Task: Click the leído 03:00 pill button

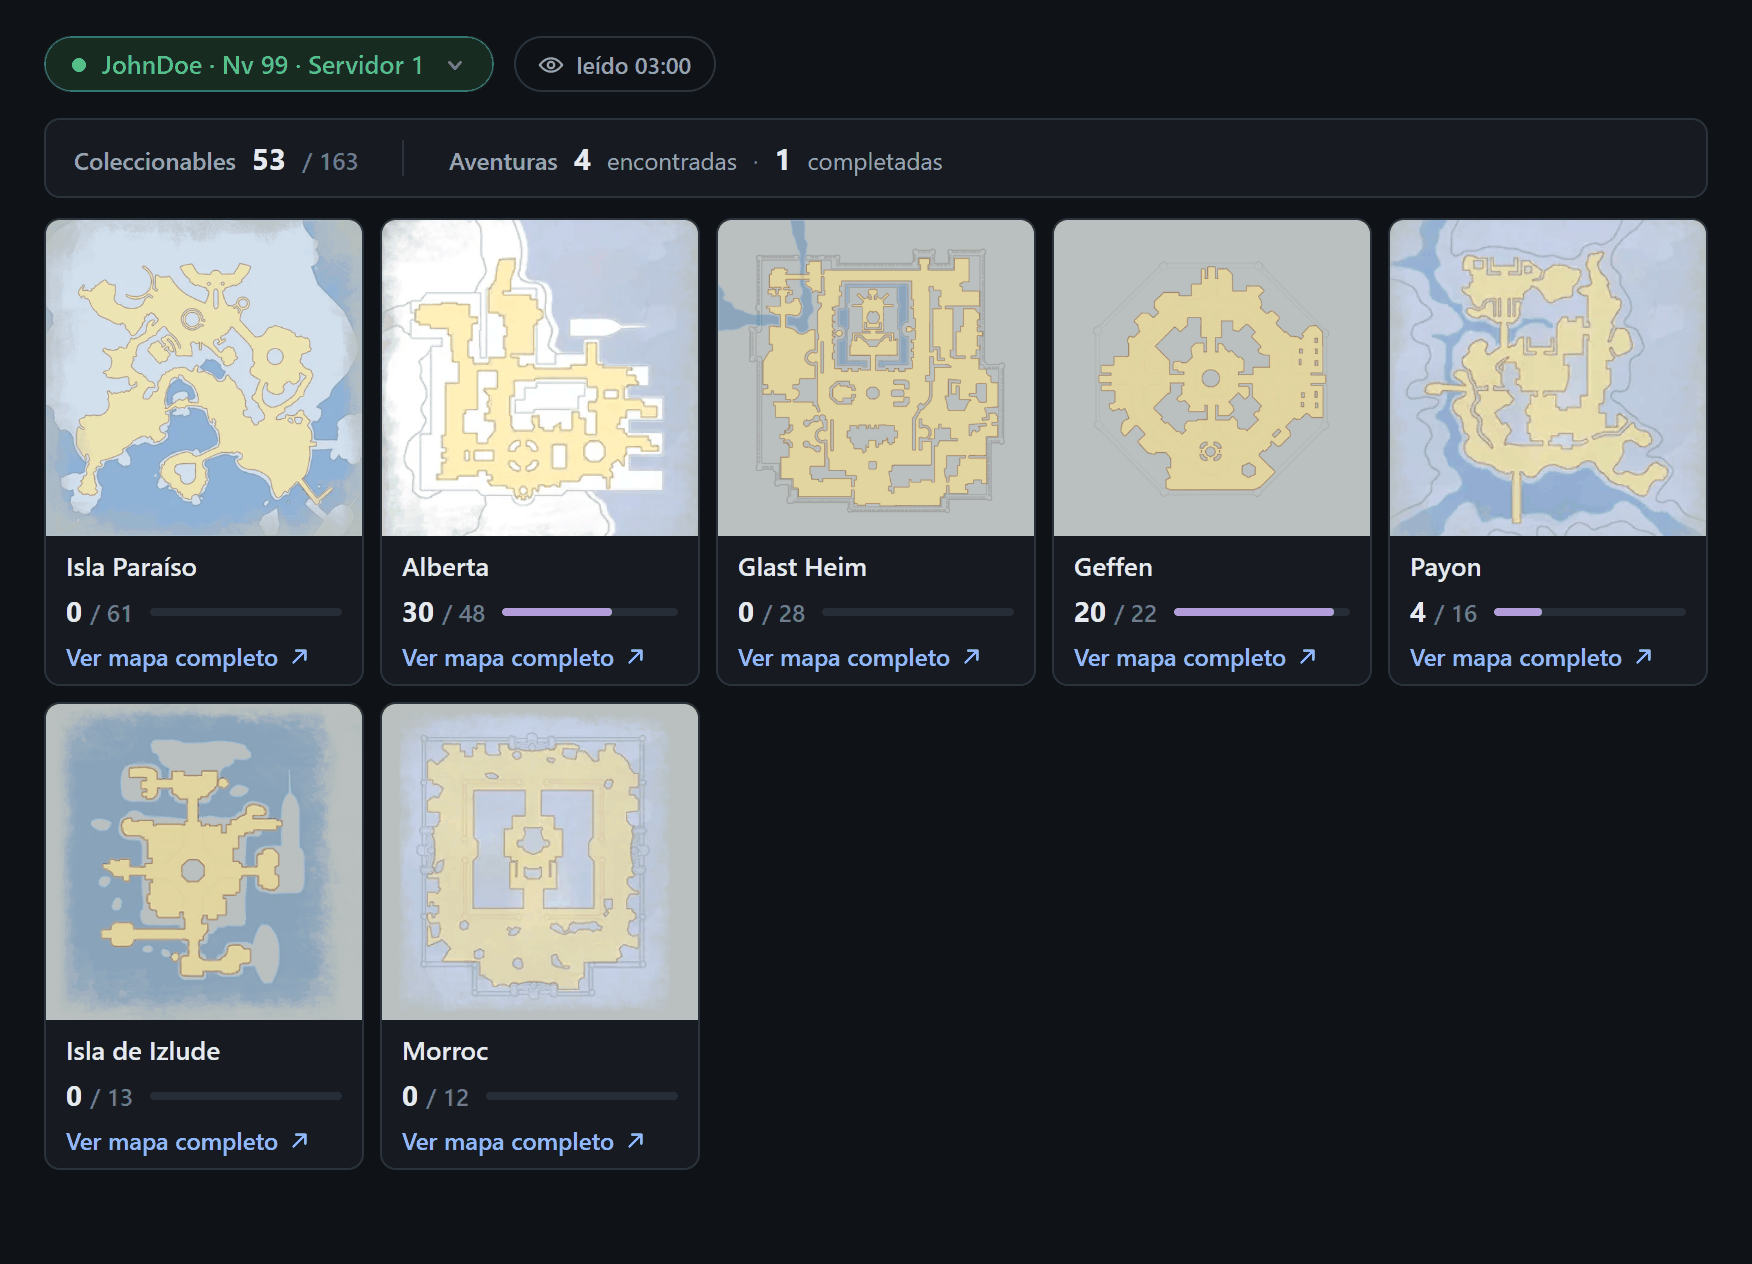Action: click(x=614, y=65)
